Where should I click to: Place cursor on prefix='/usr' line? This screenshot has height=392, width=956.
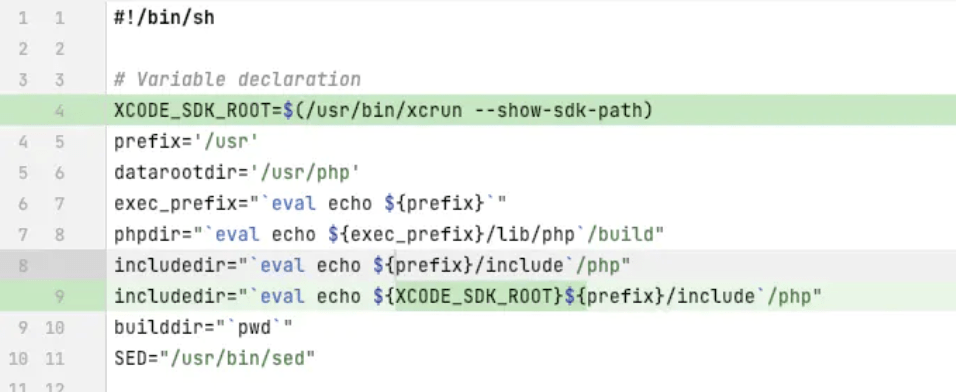187,142
